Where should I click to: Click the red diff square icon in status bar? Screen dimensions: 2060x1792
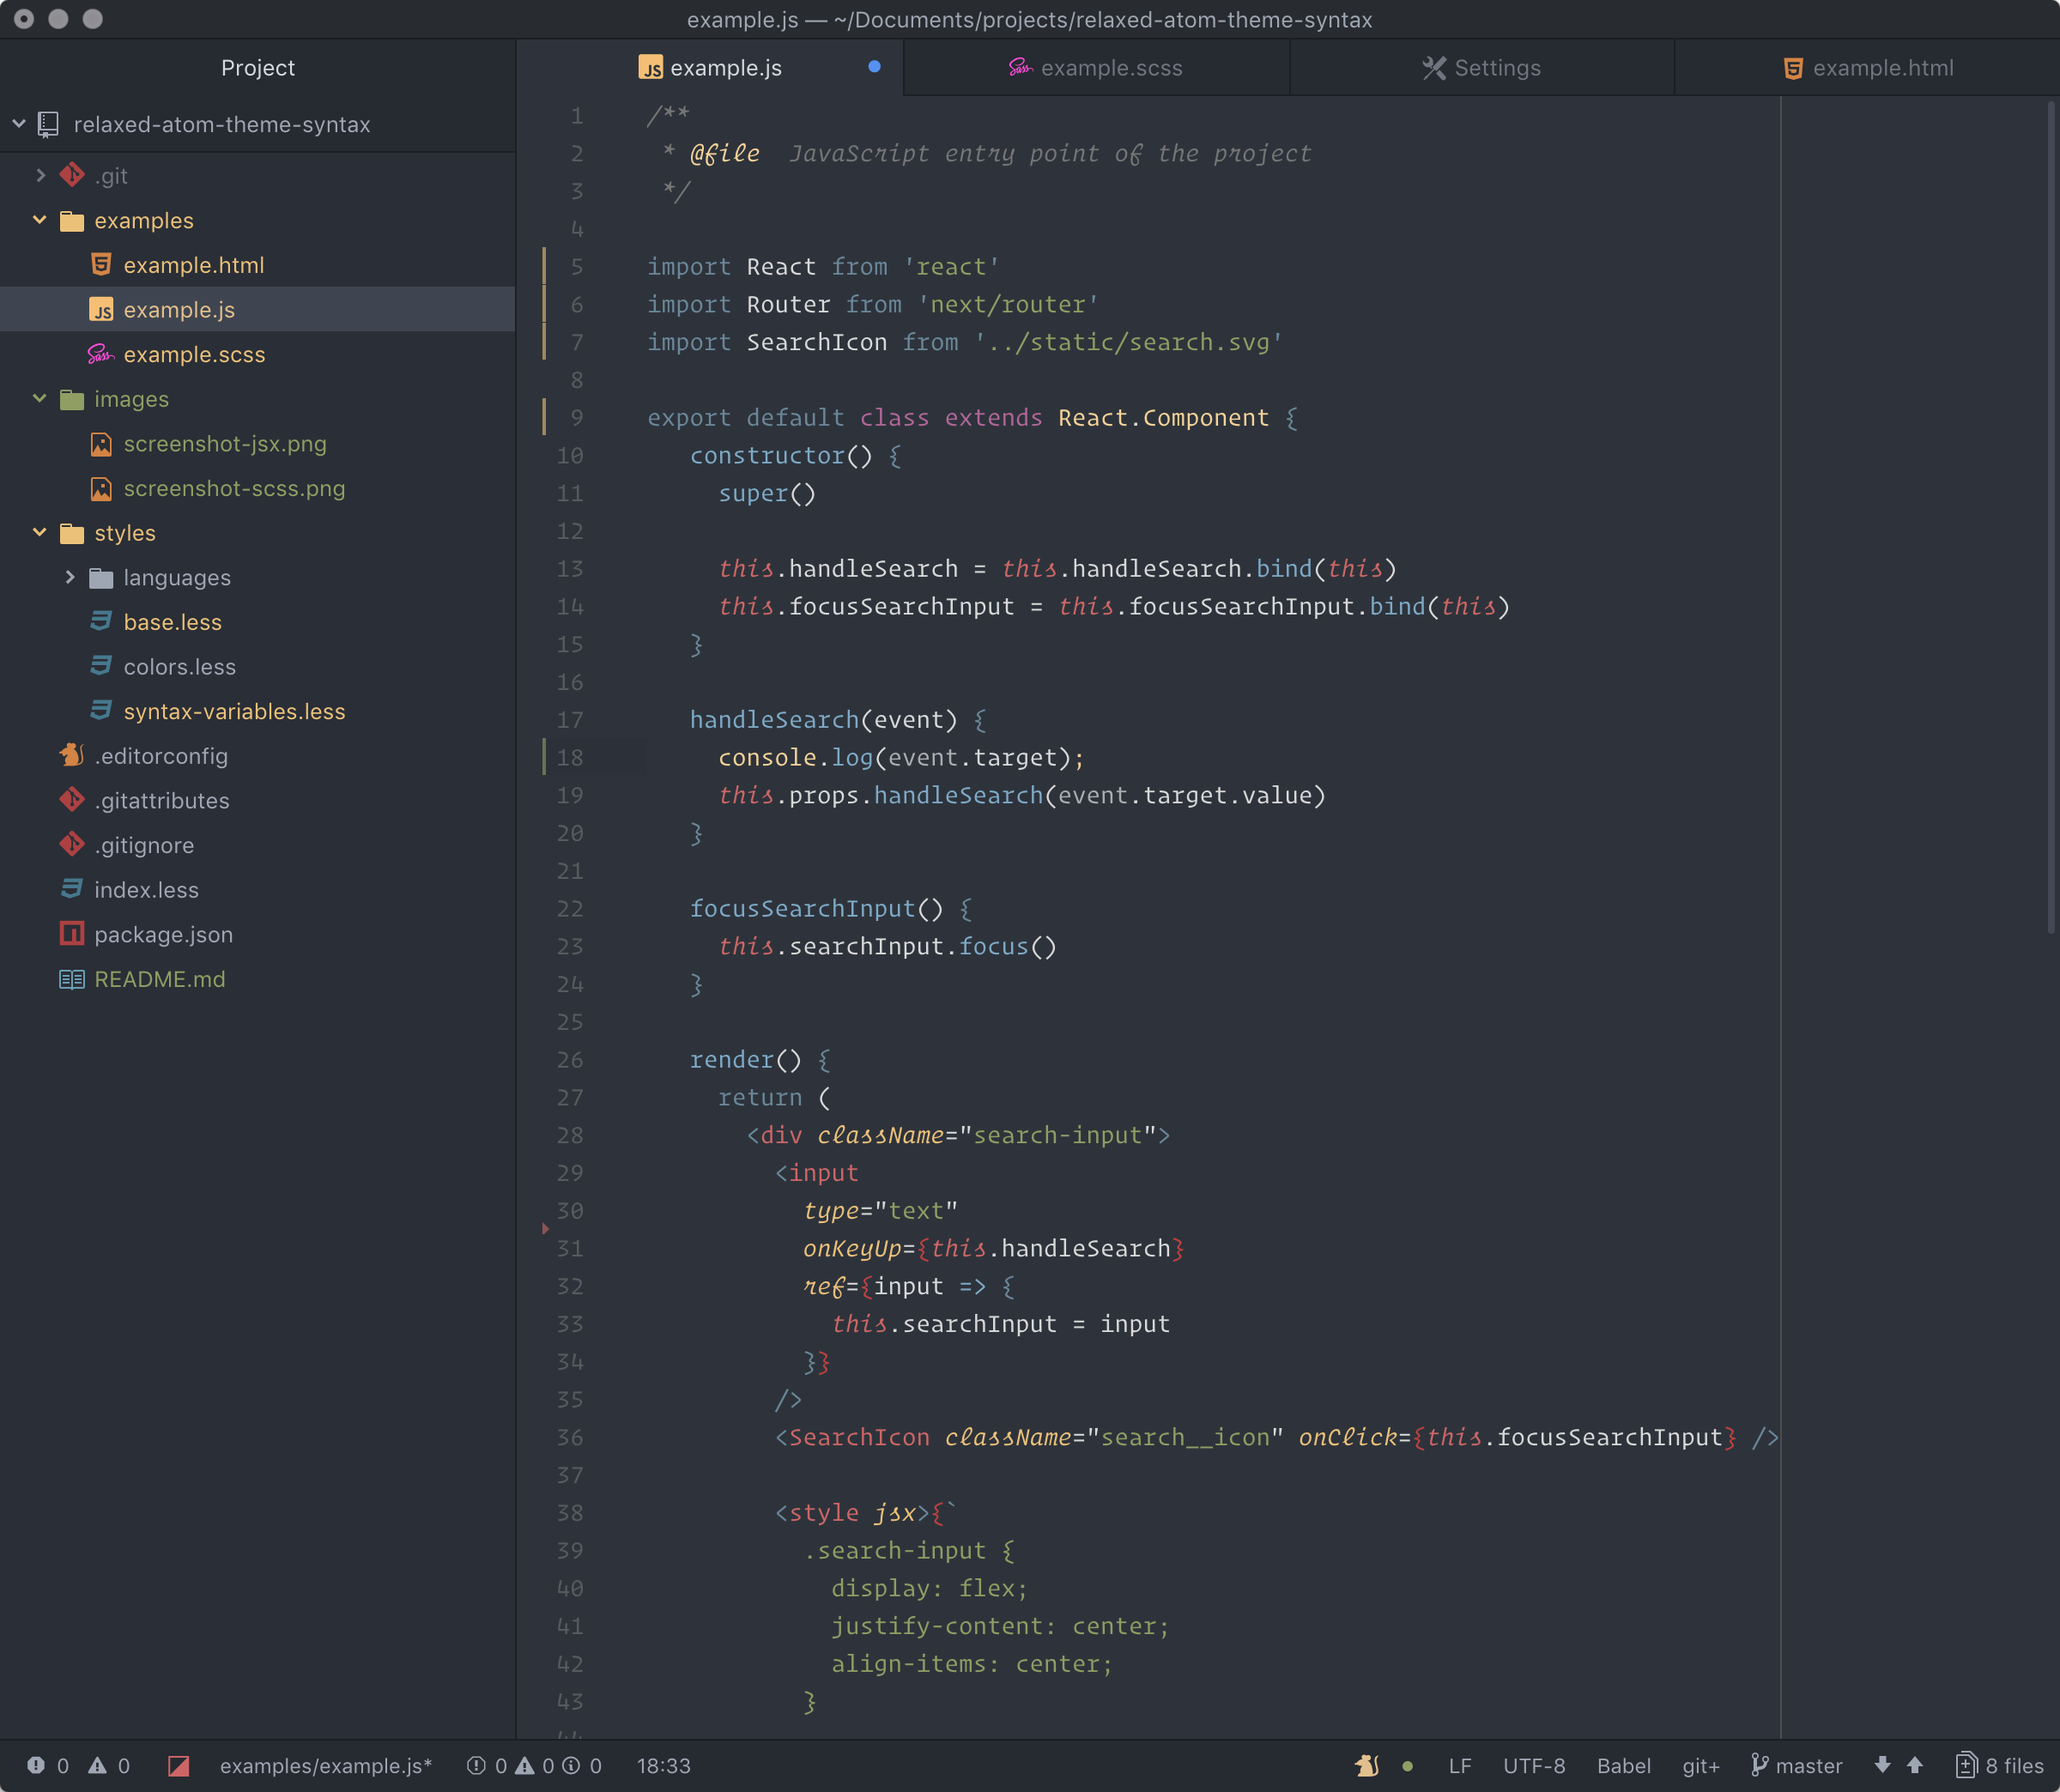[x=178, y=1766]
